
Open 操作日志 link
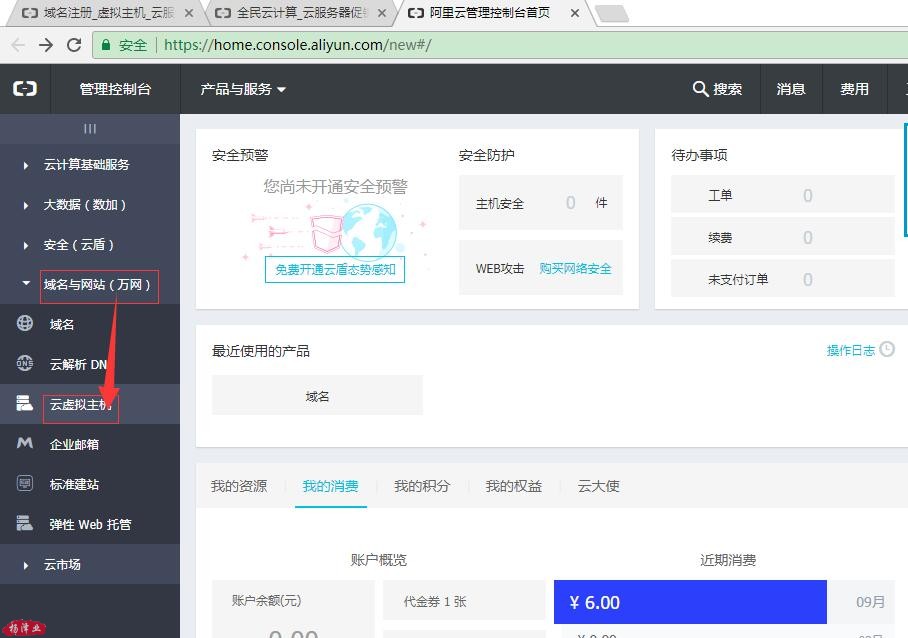tap(851, 350)
